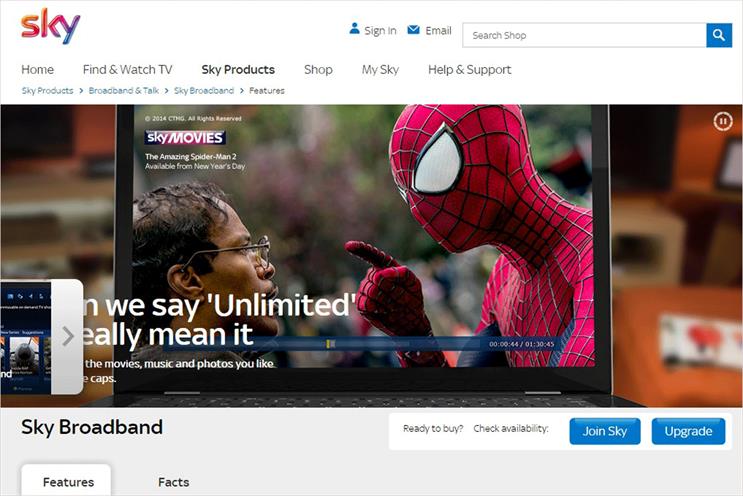Click the 'Check availability:' text
The height and width of the screenshot is (496, 743).
point(511,429)
